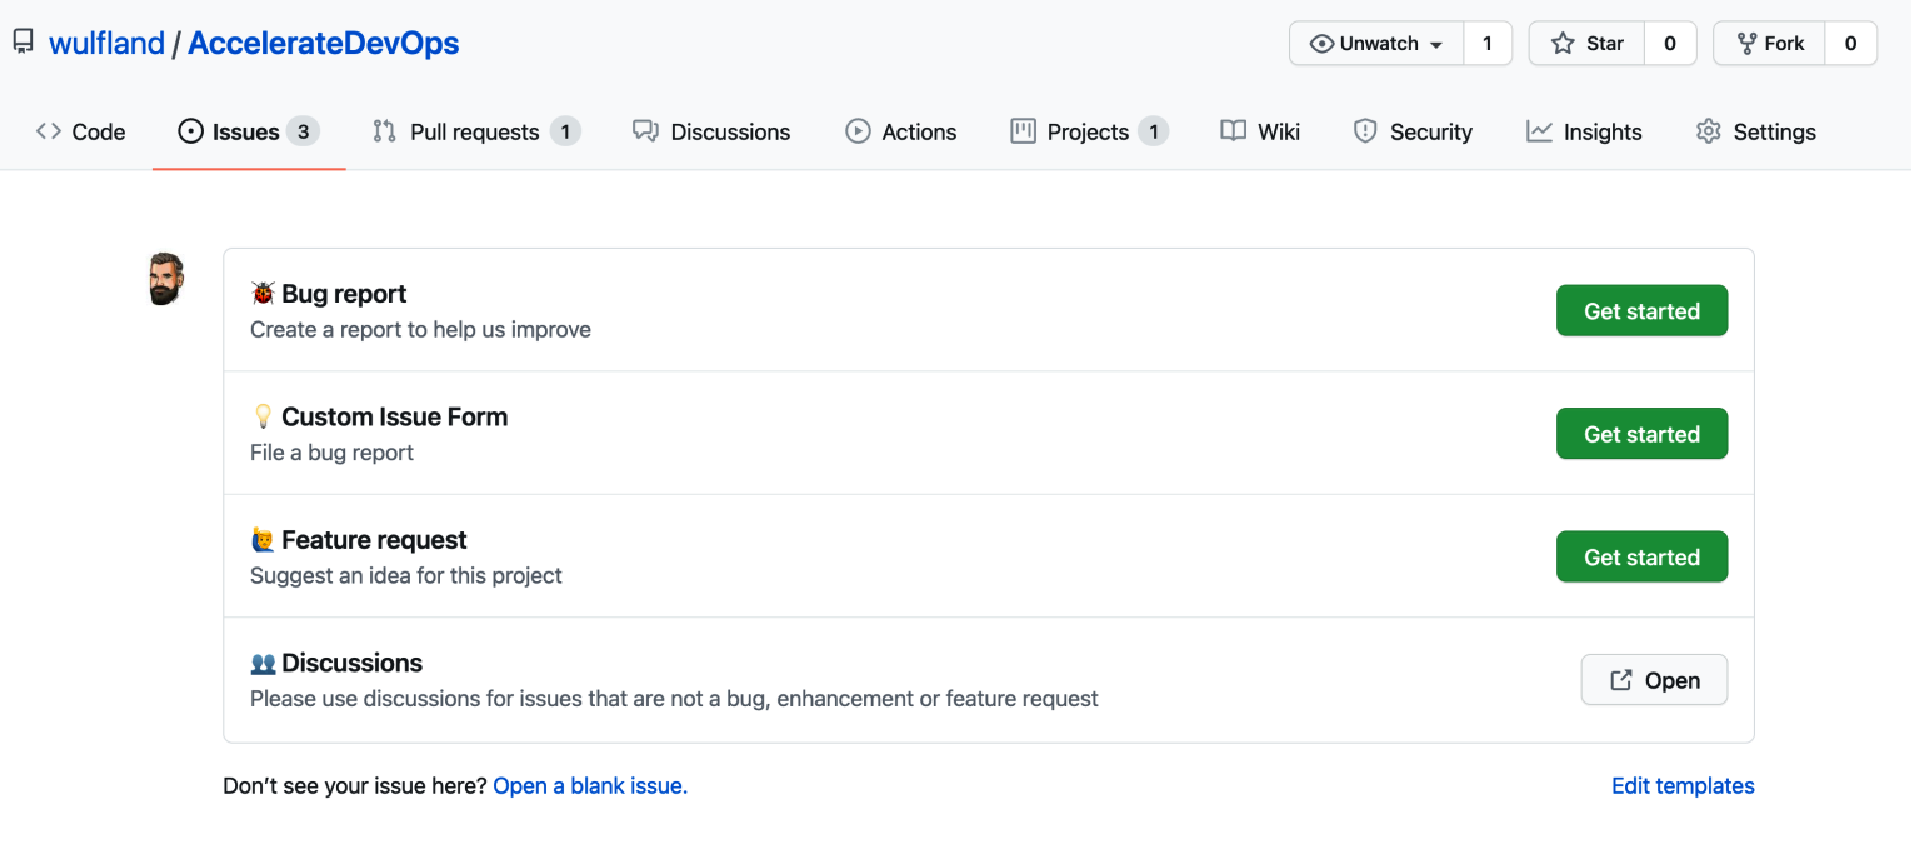Image resolution: width=1911 pixels, height=858 pixels.
Task: Get started with Bug report template
Action: [1641, 311]
